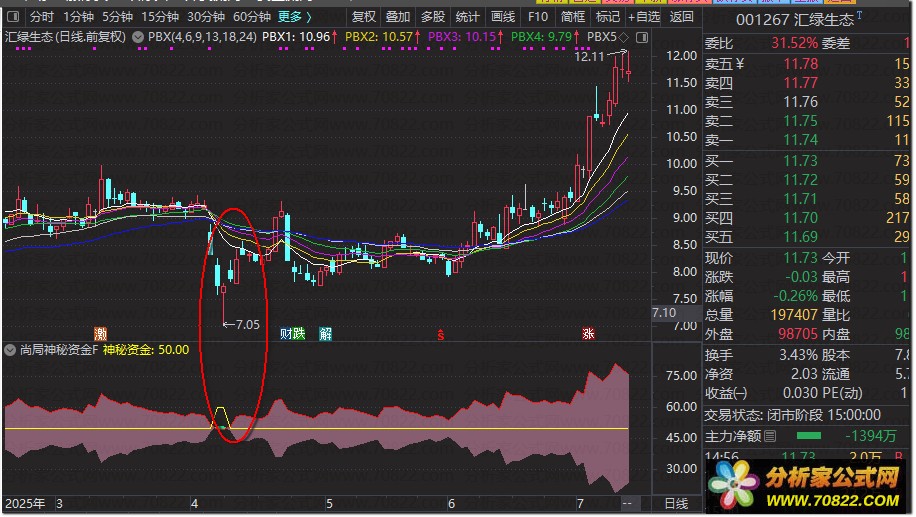The width and height of the screenshot is (916, 517).
Task: Click the 涨 event marker
Action: [588, 334]
